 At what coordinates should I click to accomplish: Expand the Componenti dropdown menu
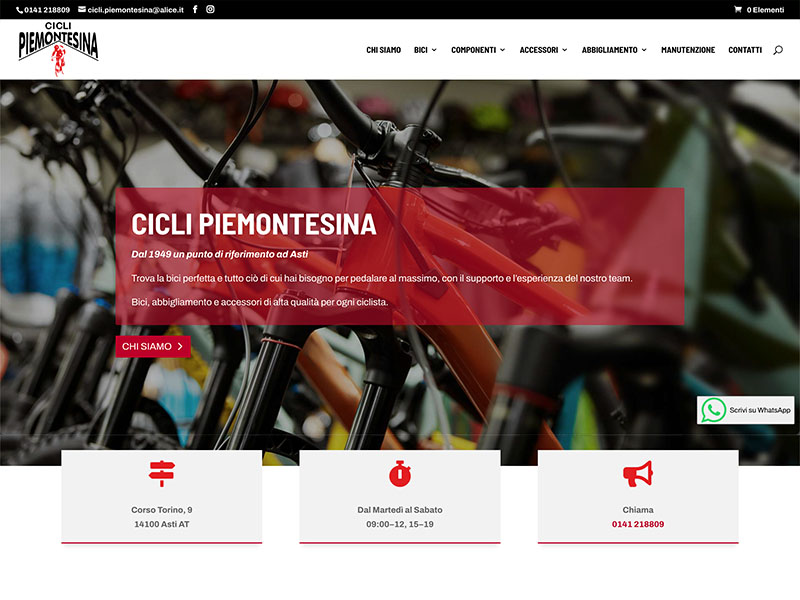(x=478, y=50)
